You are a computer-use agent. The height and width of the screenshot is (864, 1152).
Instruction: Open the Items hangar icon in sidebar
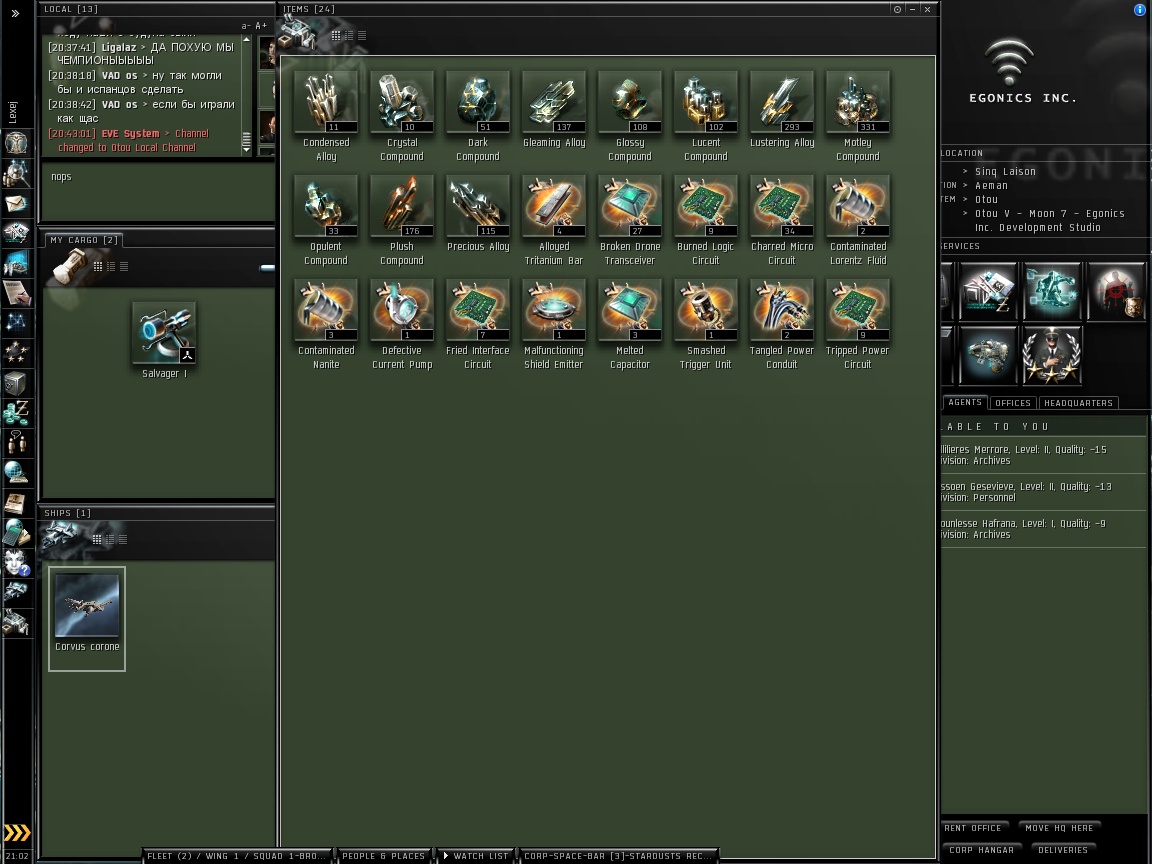coord(16,622)
